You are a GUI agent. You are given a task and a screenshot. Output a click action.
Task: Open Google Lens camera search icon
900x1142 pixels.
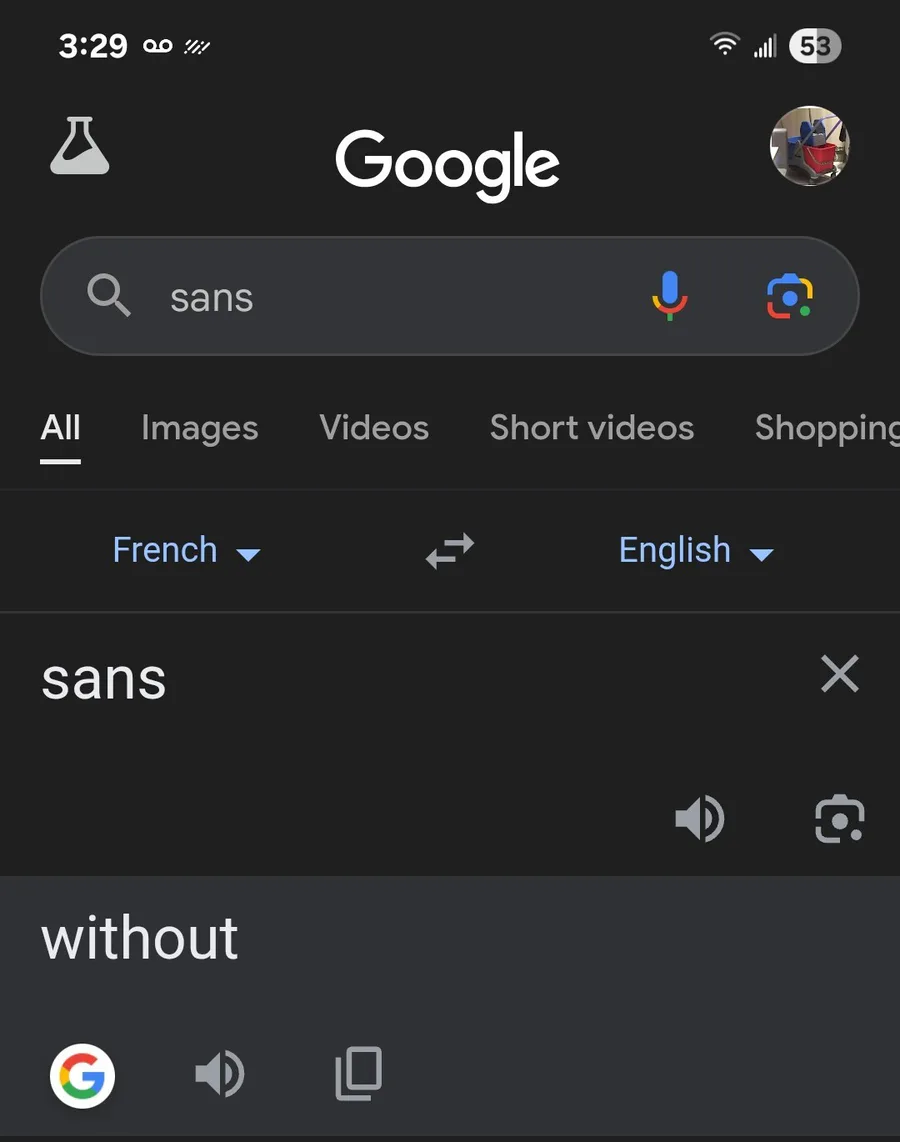(x=789, y=296)
